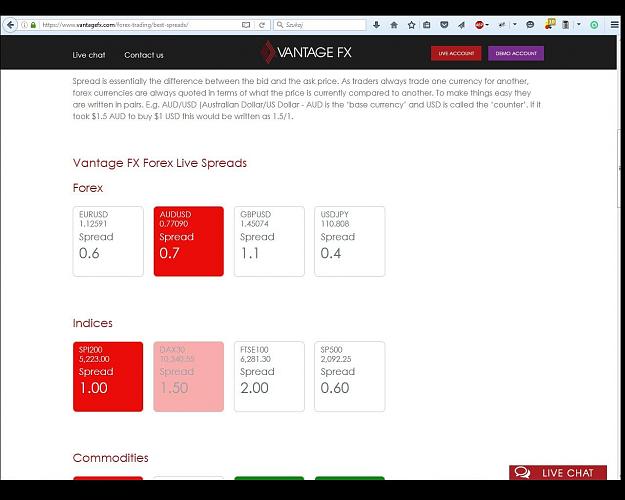Click the paper plane send icon
This screenshot has height=500, width=625.
461,25
